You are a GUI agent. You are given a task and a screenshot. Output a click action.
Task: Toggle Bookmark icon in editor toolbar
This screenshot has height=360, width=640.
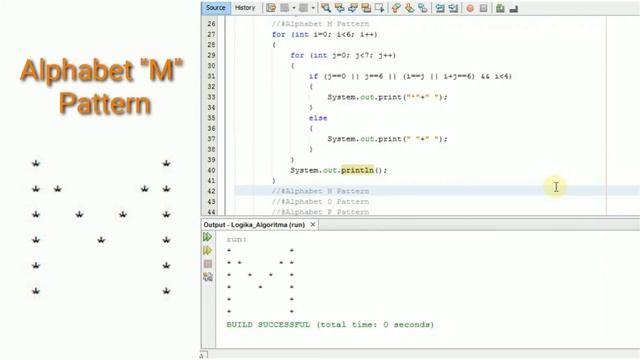pyautogui.click(x=423, y=8)
